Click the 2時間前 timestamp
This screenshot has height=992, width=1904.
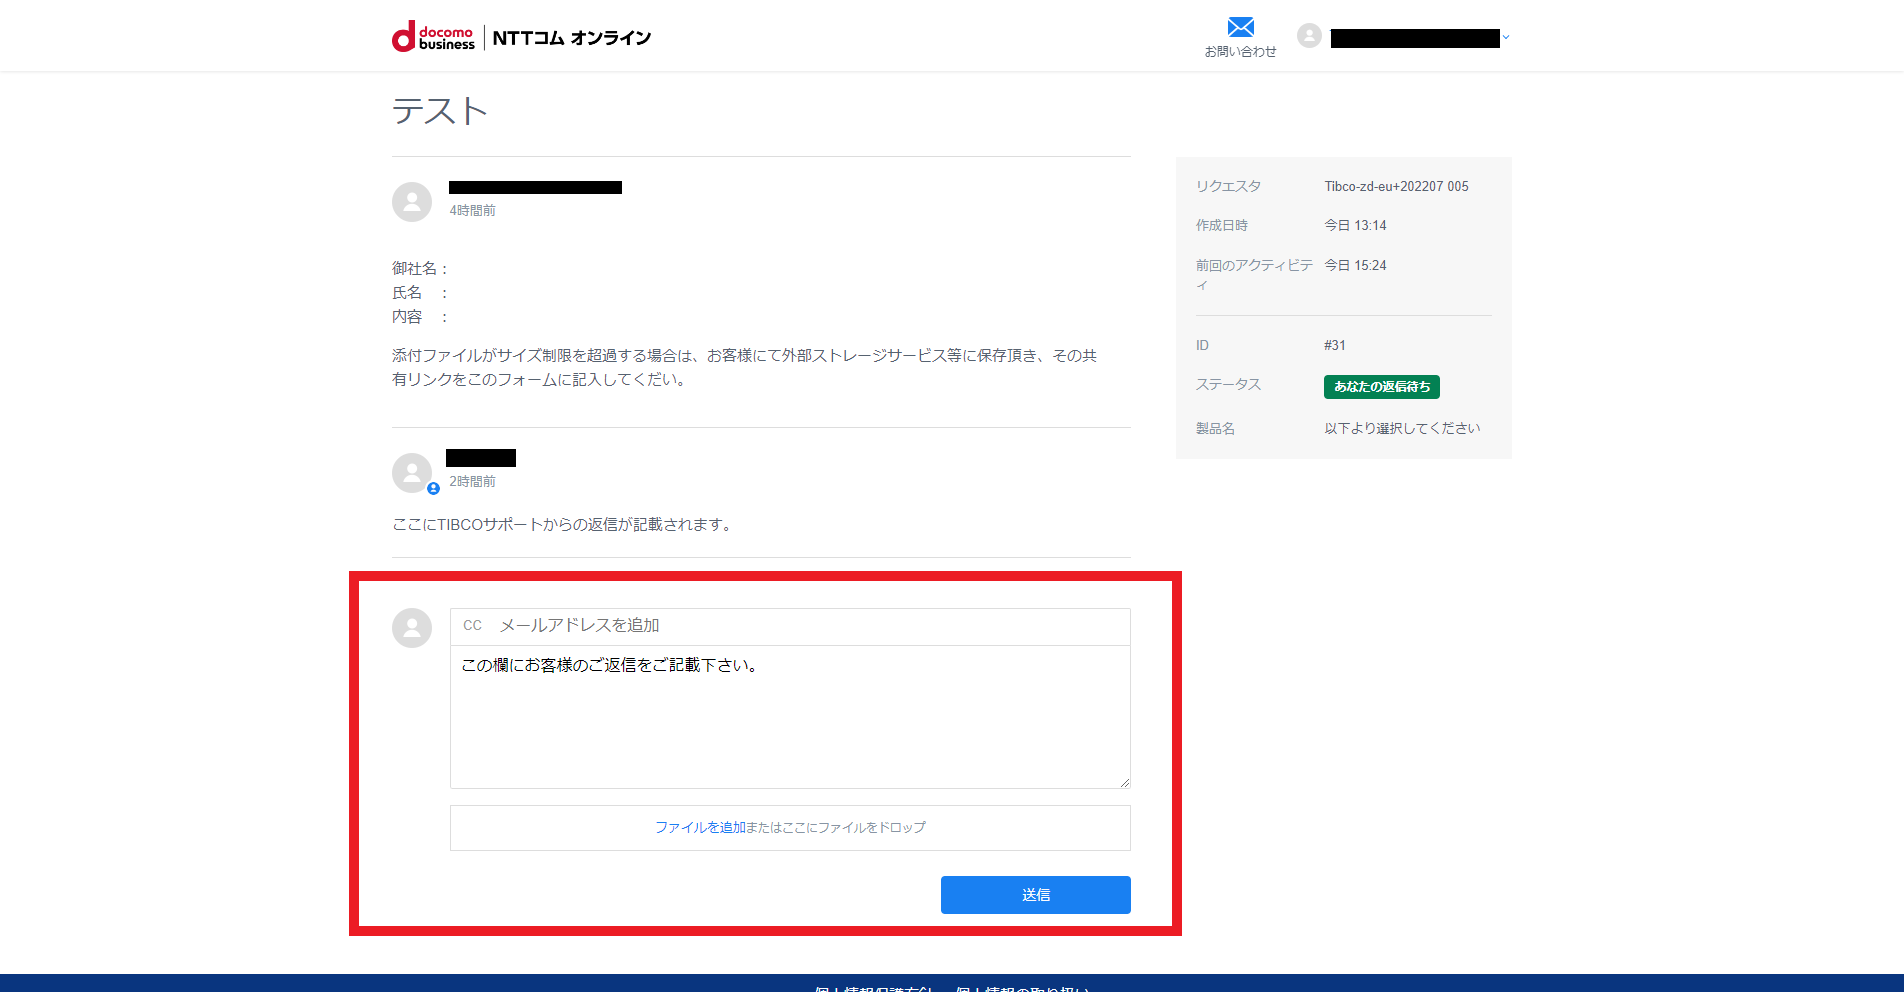pyautogui.click(x=472, y=482)
